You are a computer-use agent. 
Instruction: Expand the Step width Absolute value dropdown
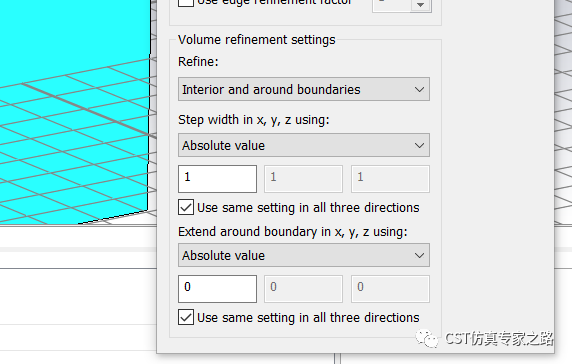pos(304,145)
